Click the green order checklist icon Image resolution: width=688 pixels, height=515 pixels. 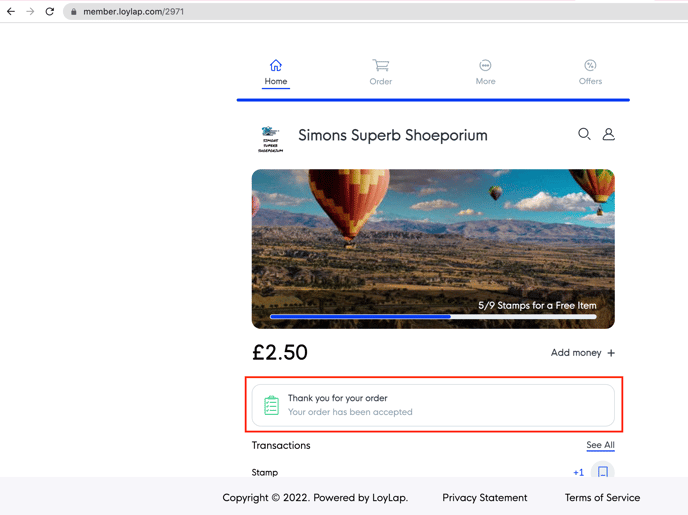271,405
